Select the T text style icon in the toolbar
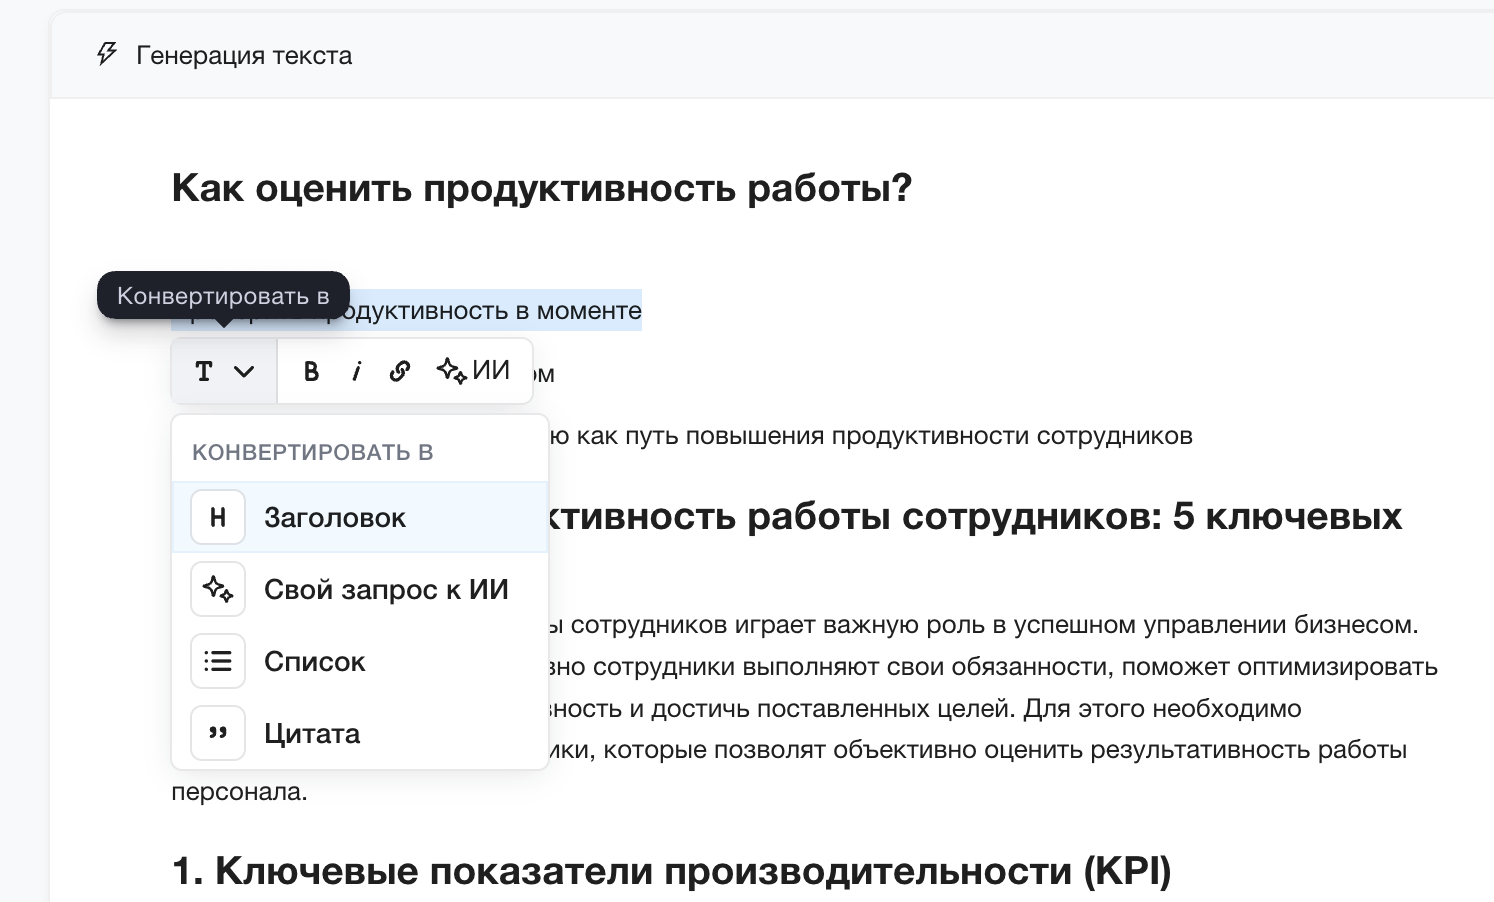 pos(204,371)
